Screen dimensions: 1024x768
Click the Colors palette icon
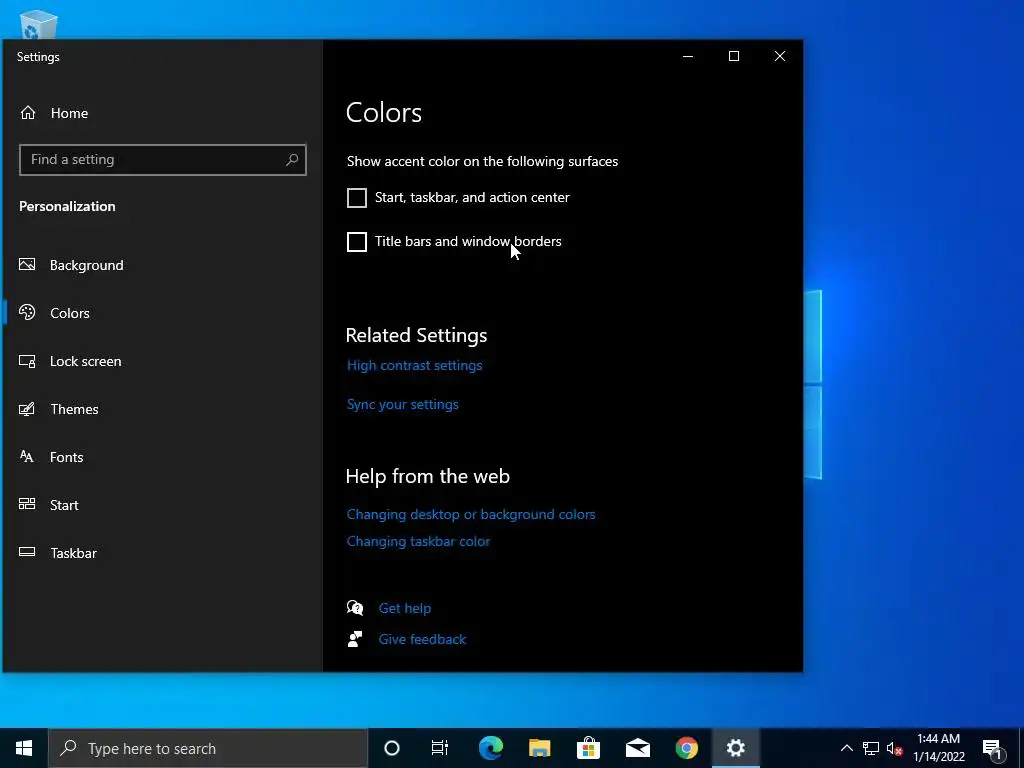[27, 312]
